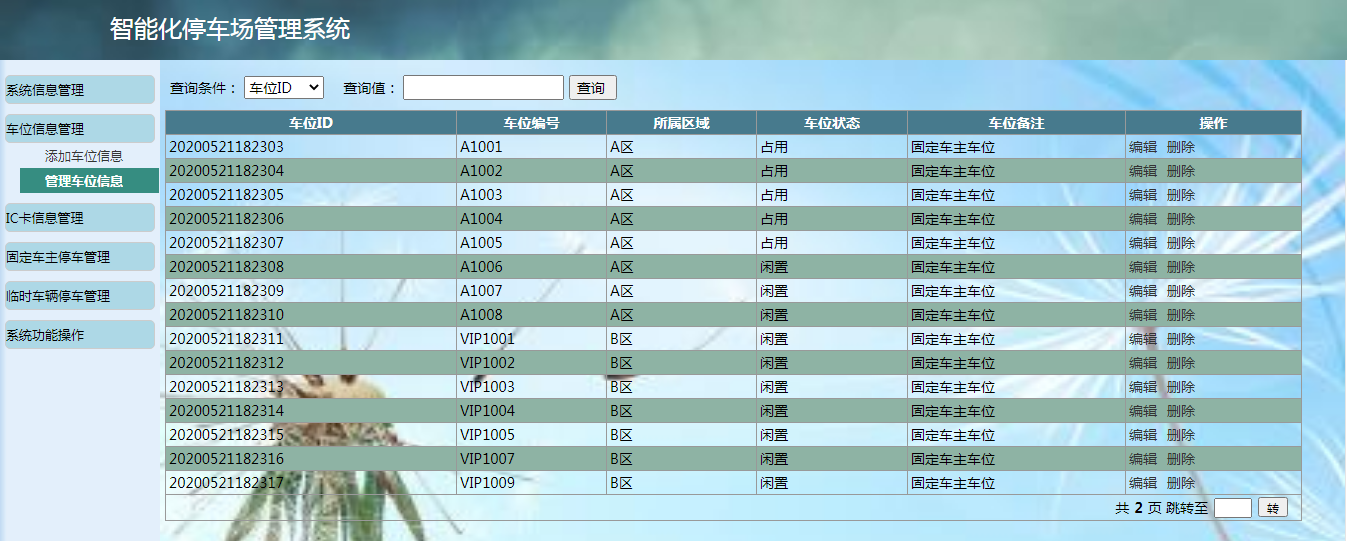
Task: Click 删除 for parking spot A1001
Action: click(x=1181, y=147)
